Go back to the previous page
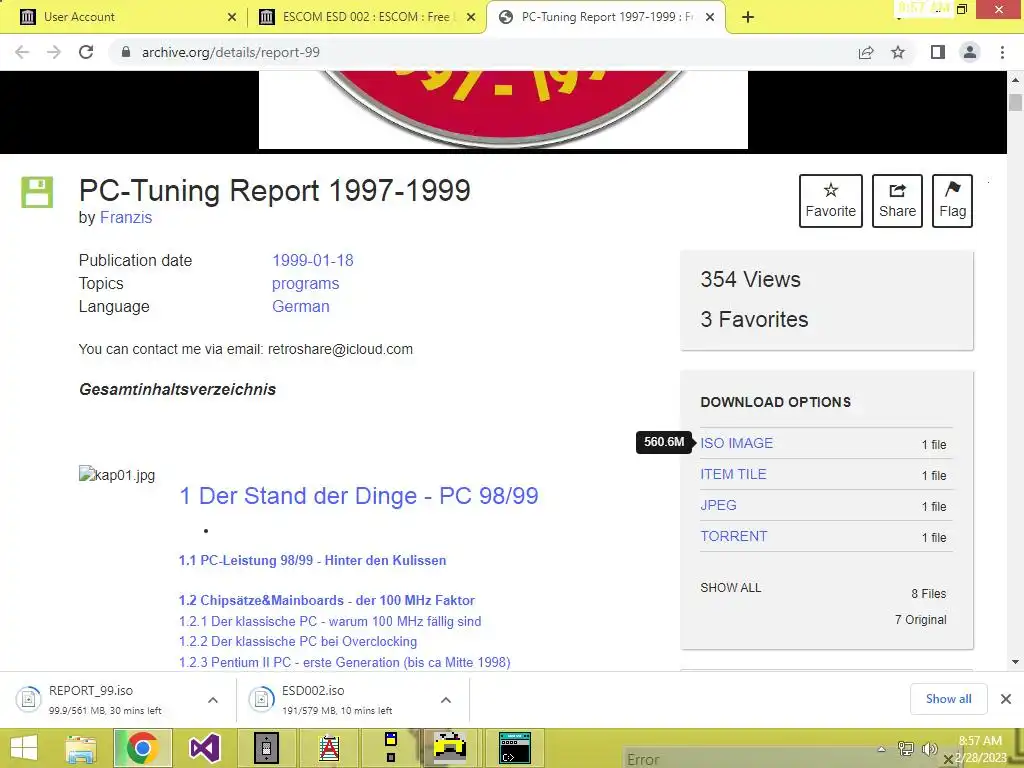Screen dimensions: 1024x768 [22, 52]
